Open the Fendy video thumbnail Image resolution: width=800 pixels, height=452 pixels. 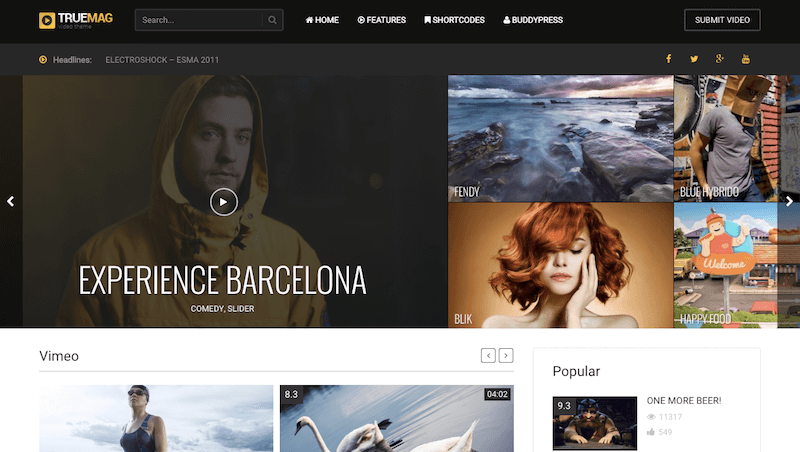559,138
